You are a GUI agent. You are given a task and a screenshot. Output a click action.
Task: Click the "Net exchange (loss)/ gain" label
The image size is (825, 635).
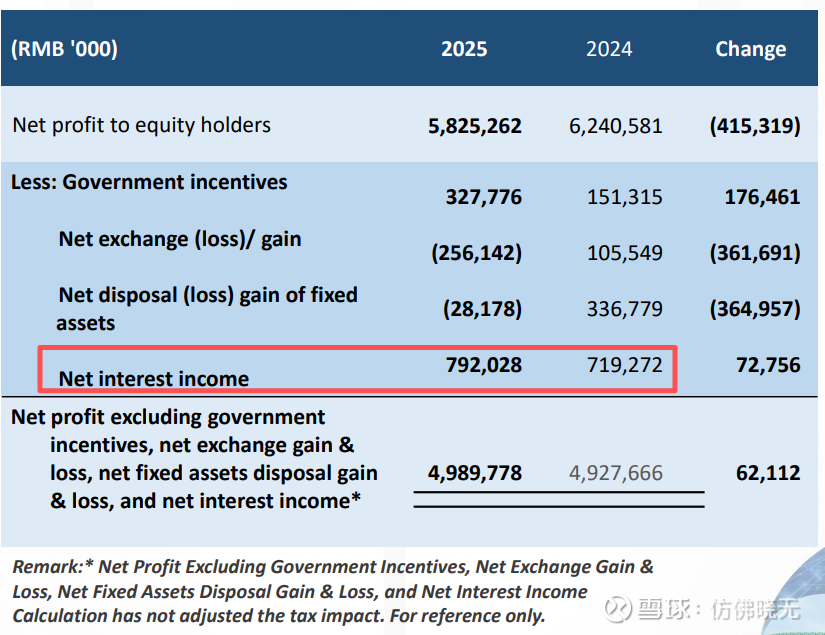tap(180, 239)
